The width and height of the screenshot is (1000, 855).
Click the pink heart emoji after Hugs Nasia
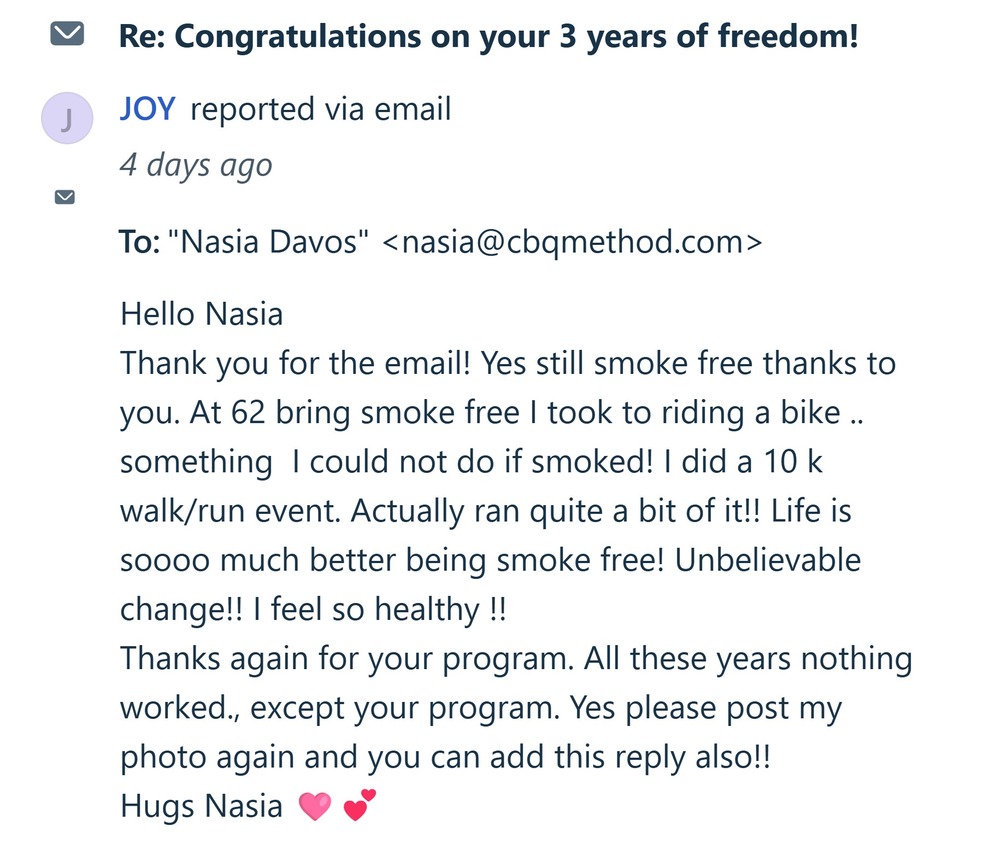click(x=314, y=807)
